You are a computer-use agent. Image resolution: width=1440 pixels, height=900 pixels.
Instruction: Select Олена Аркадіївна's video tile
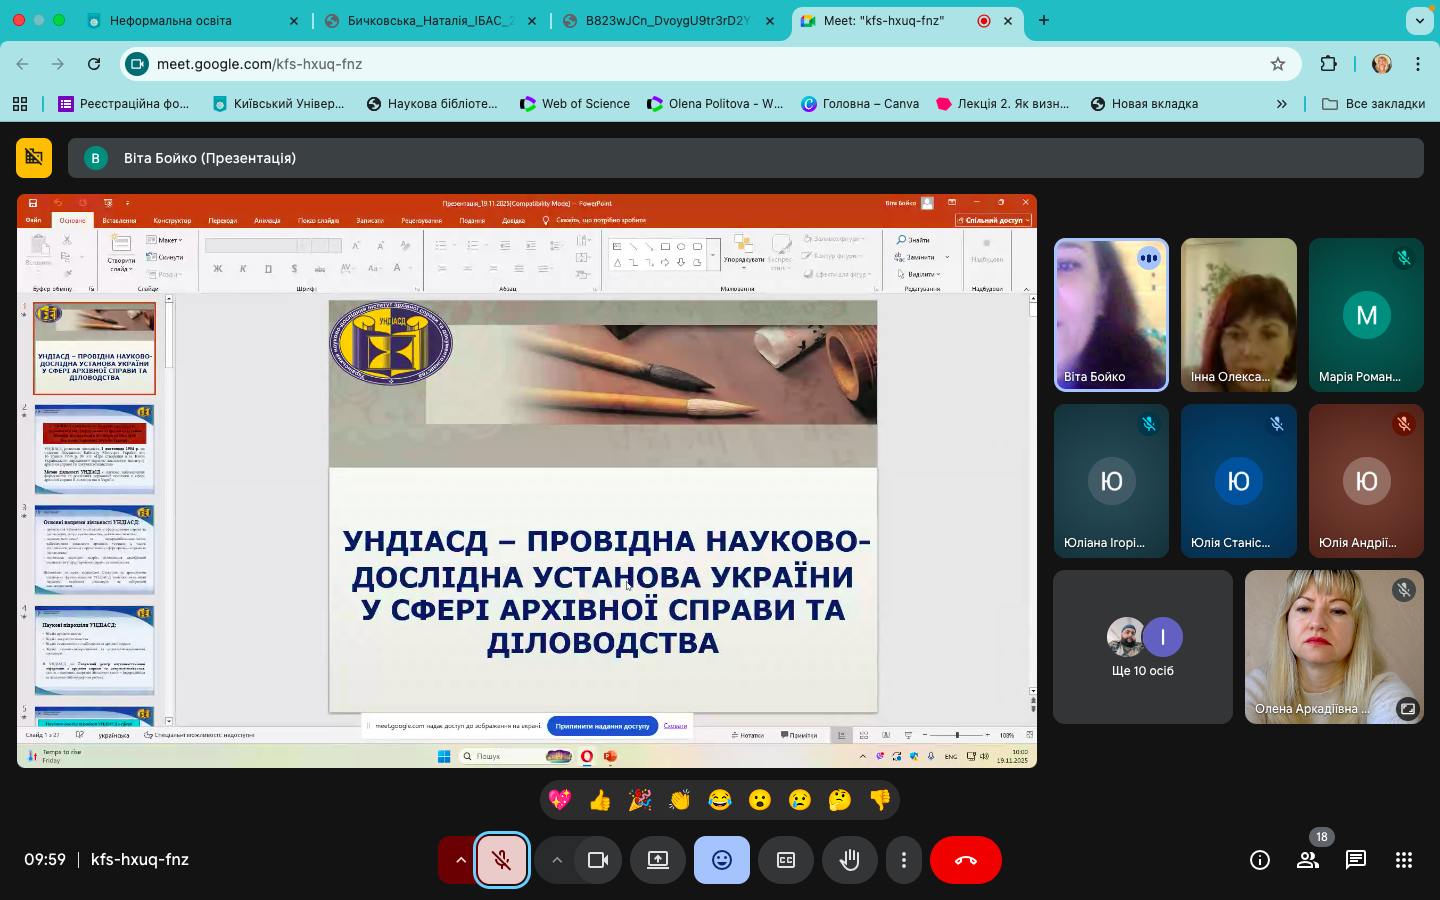click(x=1333, y=646)
